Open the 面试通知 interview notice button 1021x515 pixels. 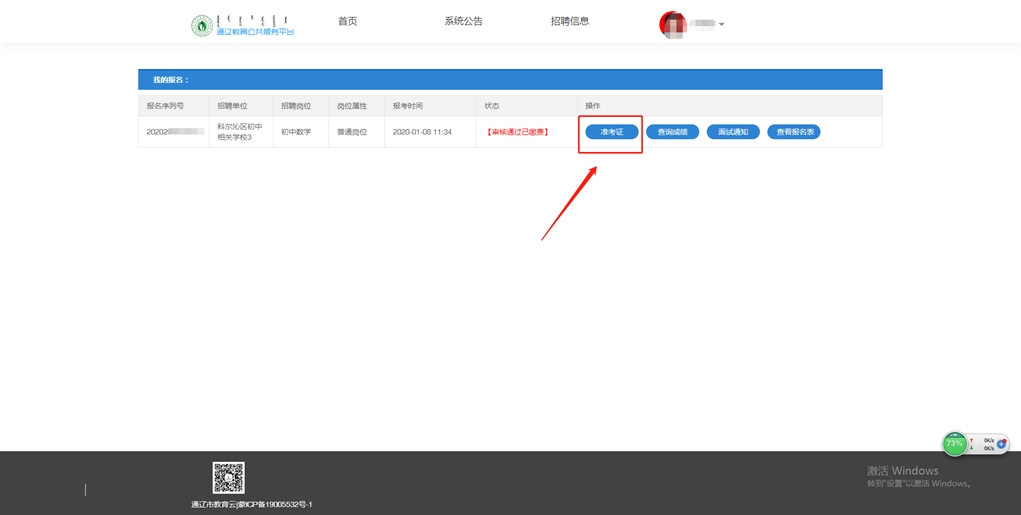(x=733, y=132)
